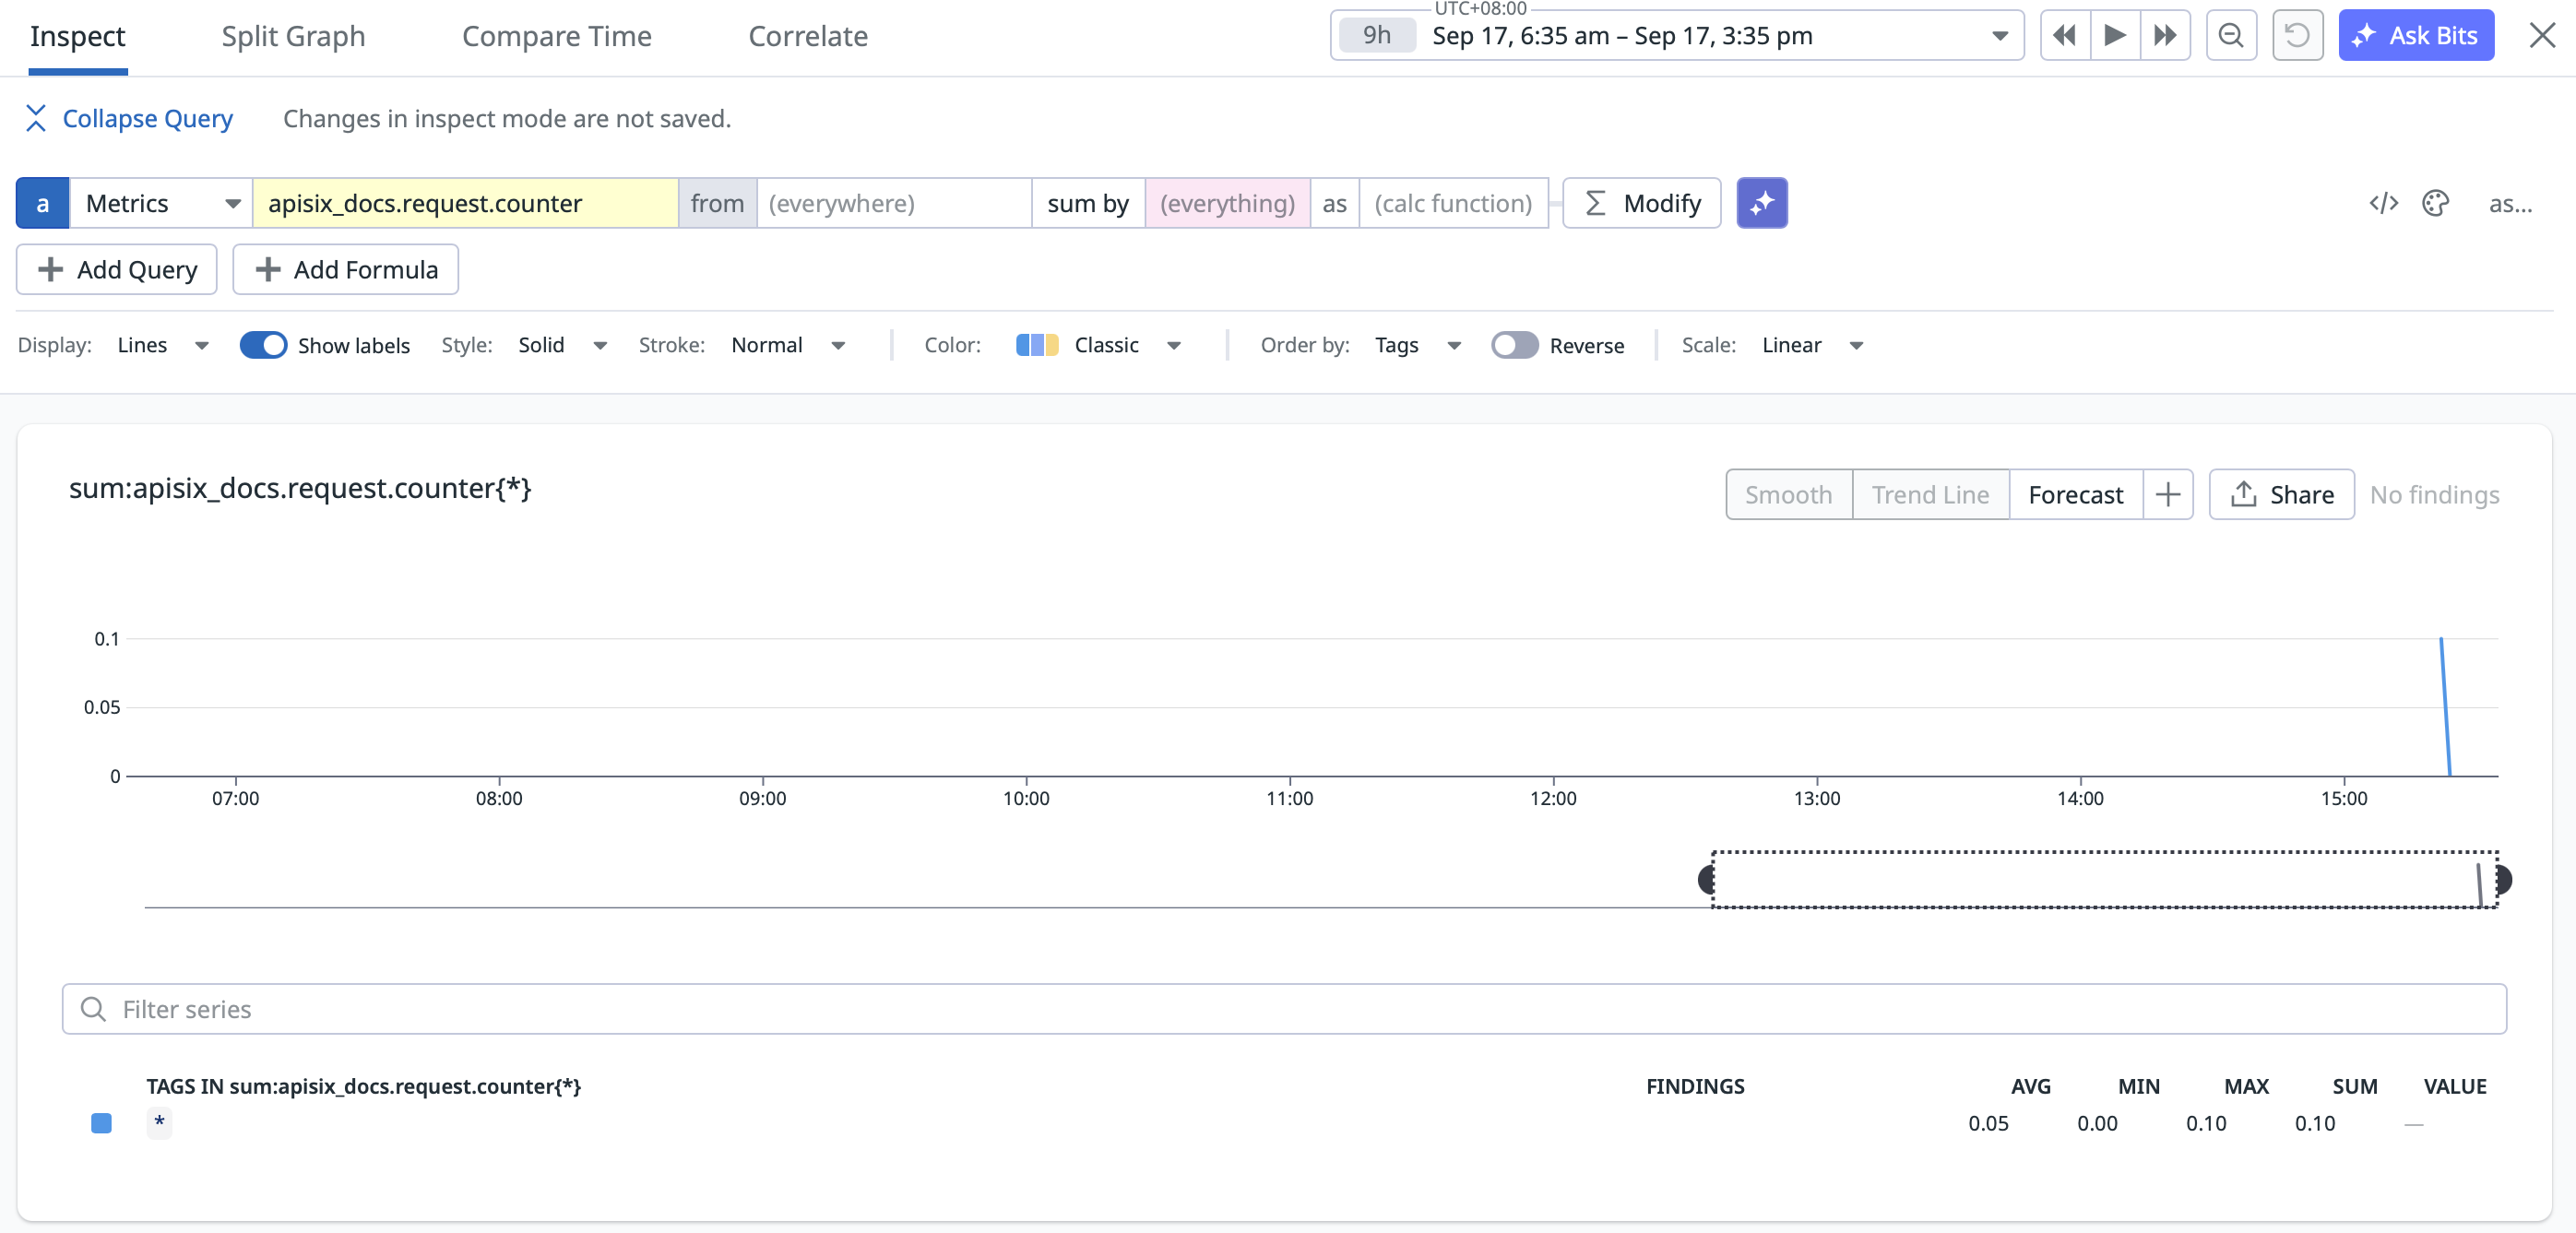The width and height of the screenshot is (2576, 1233).
Task: Select query label a
Action: (x=42, y=203)
